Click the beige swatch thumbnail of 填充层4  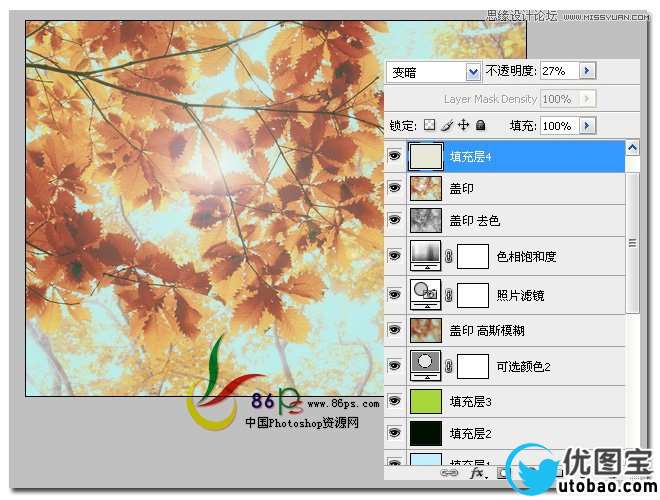tap(426, 156)
